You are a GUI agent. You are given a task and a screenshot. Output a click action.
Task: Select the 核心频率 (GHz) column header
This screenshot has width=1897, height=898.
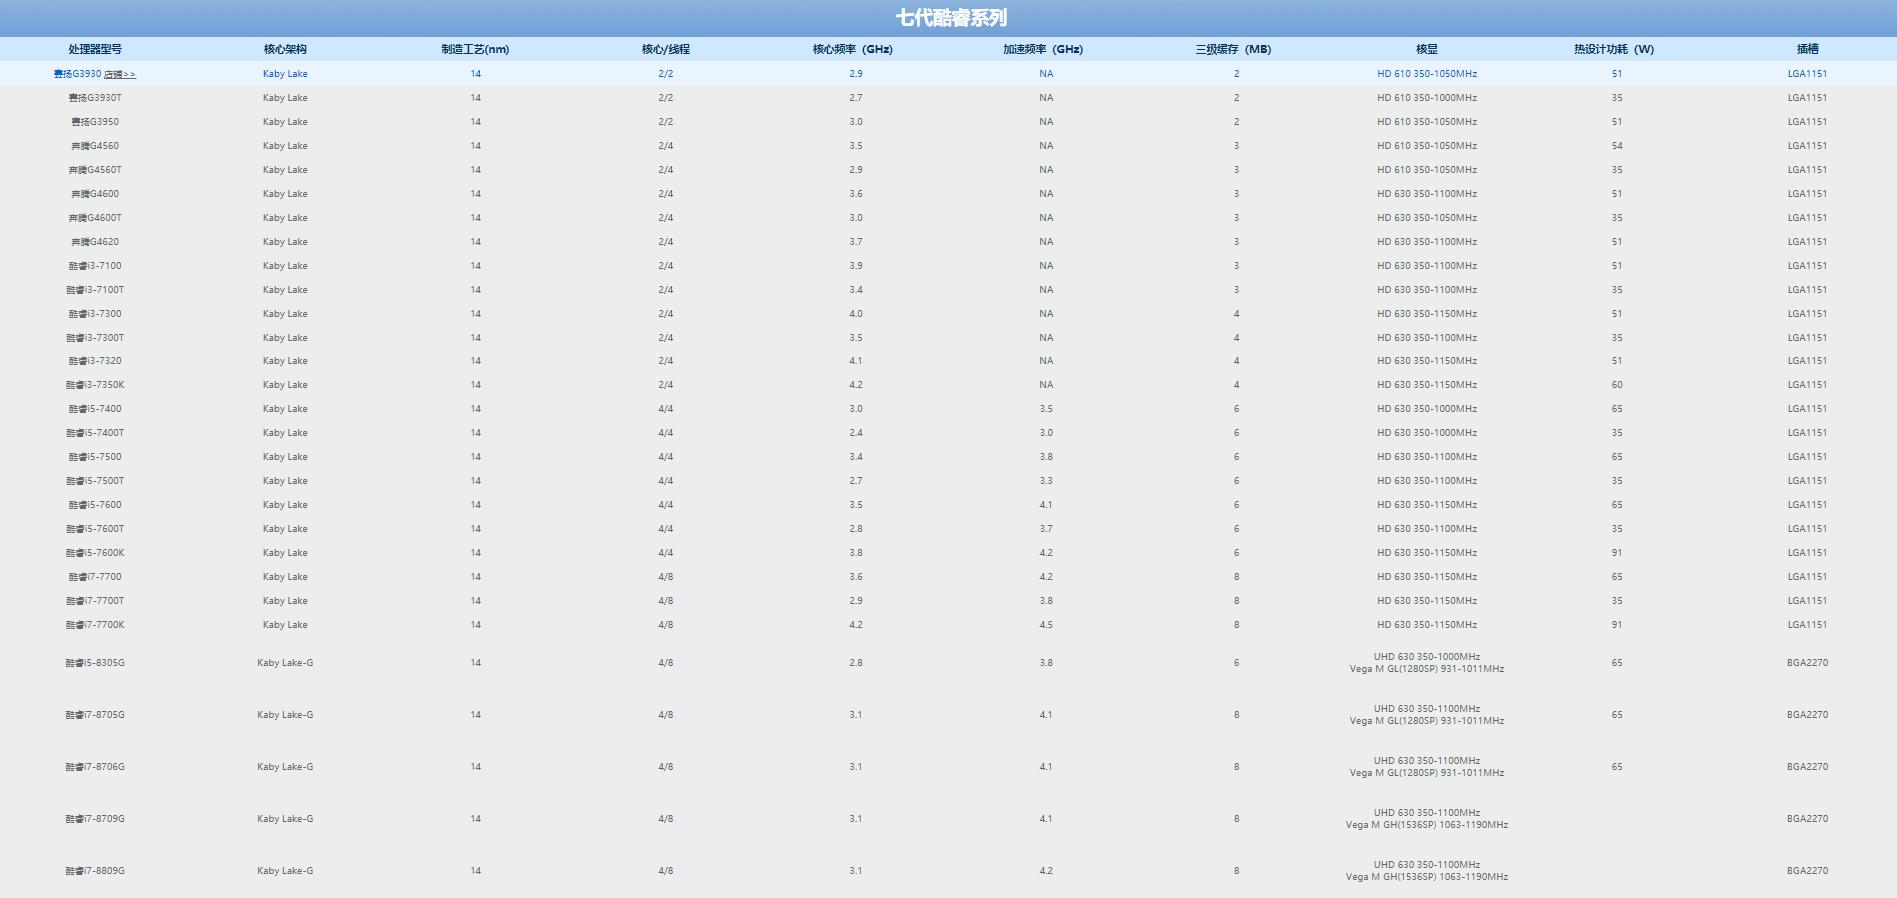click(x=853, y=49)
